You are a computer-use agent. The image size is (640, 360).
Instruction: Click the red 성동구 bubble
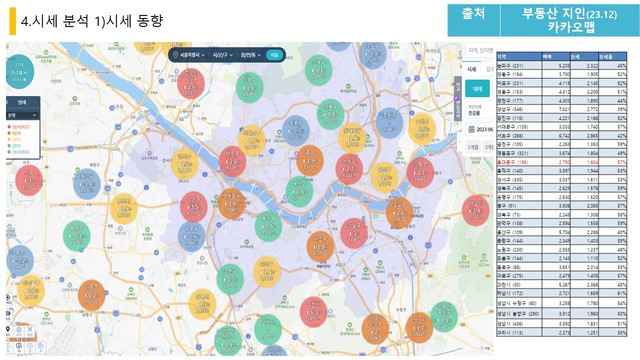pos(349,169)
